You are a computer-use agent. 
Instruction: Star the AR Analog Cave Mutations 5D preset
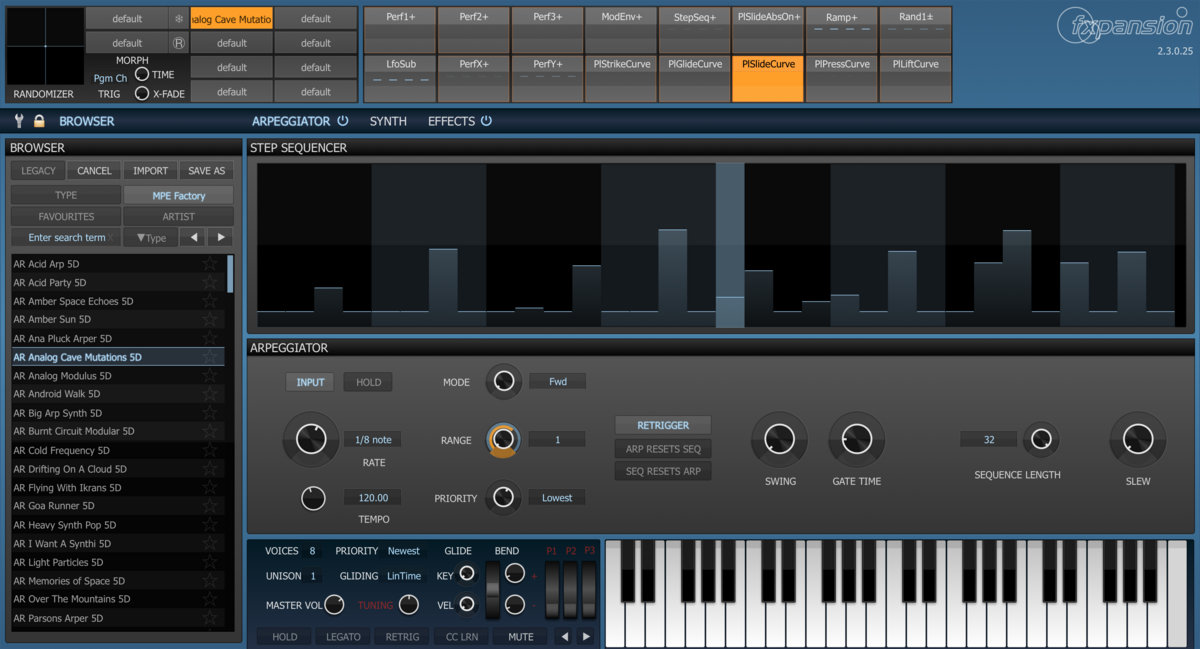(x=210, y=357)
